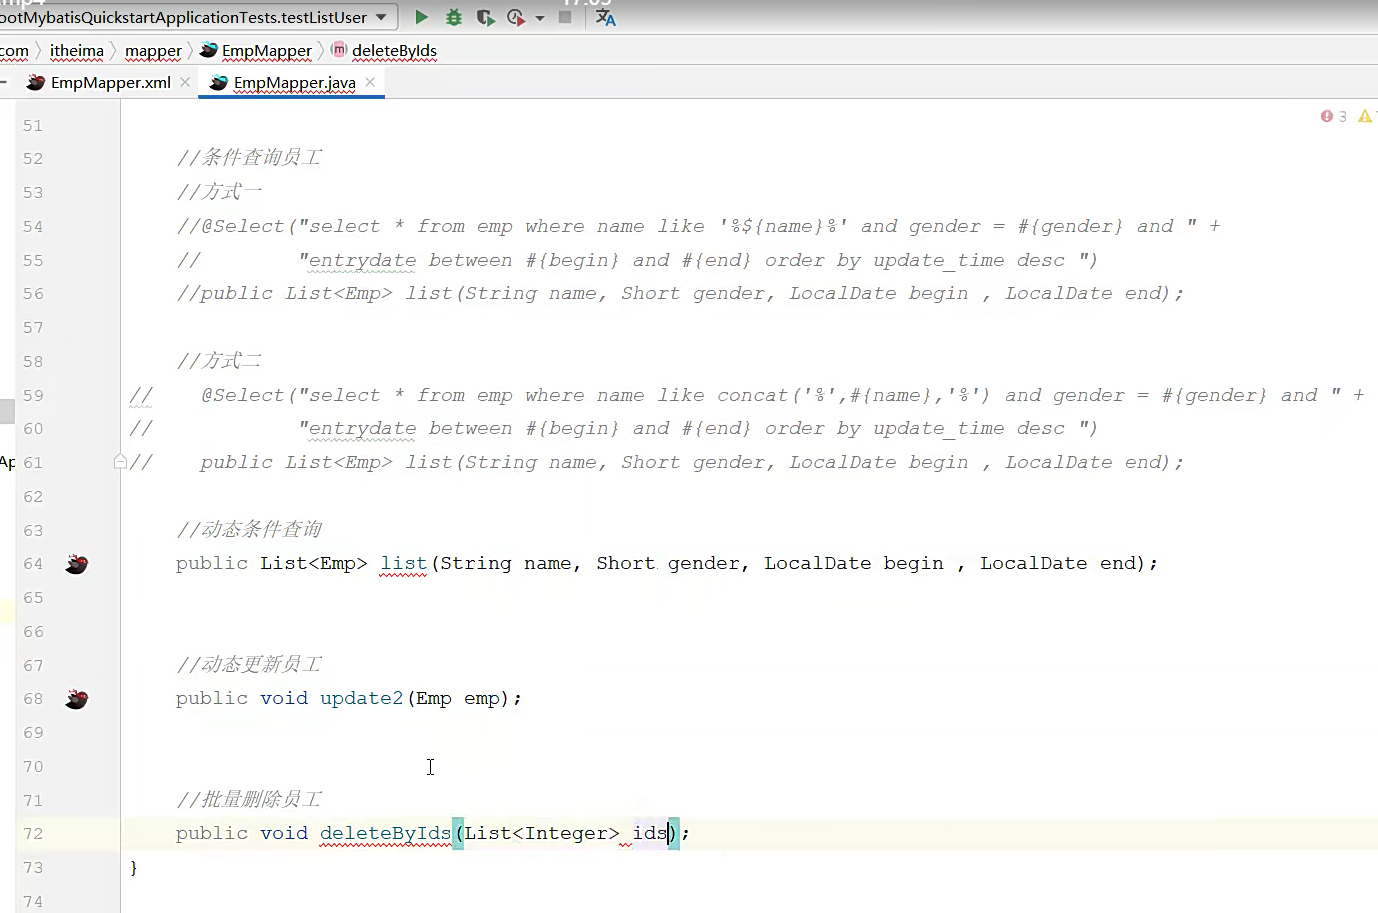Viewport: 1378px width, 913px height.
Task: Click the comment '//批量删除员工'
Action: [x=249, y=799]
